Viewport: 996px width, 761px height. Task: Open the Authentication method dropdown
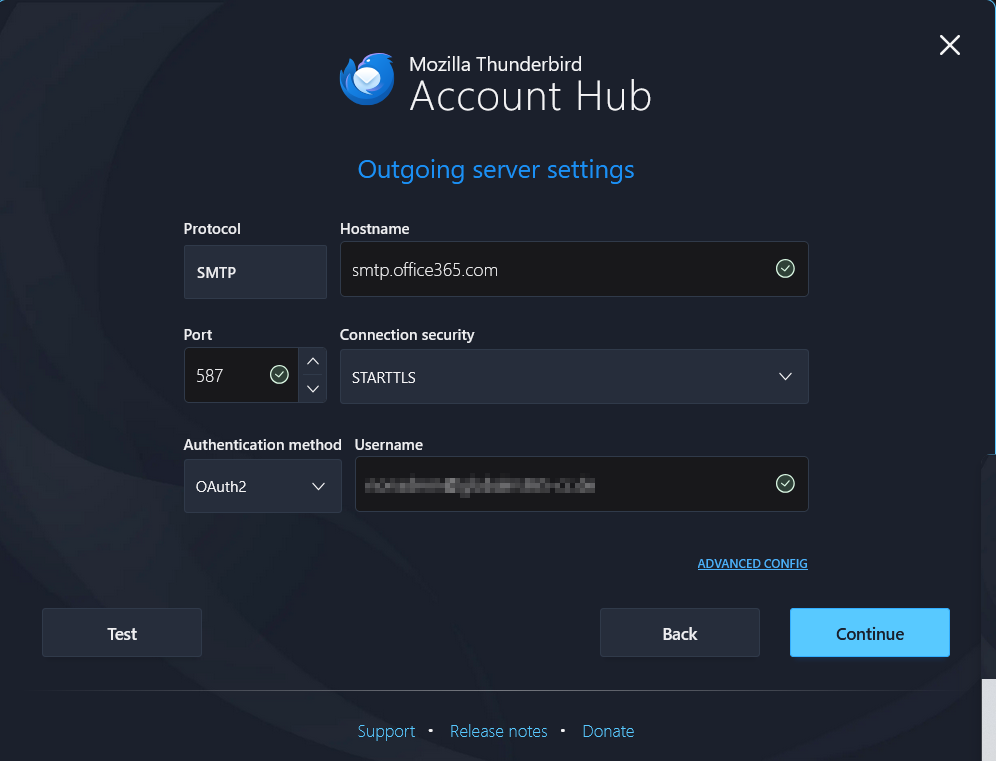[263, 486]
